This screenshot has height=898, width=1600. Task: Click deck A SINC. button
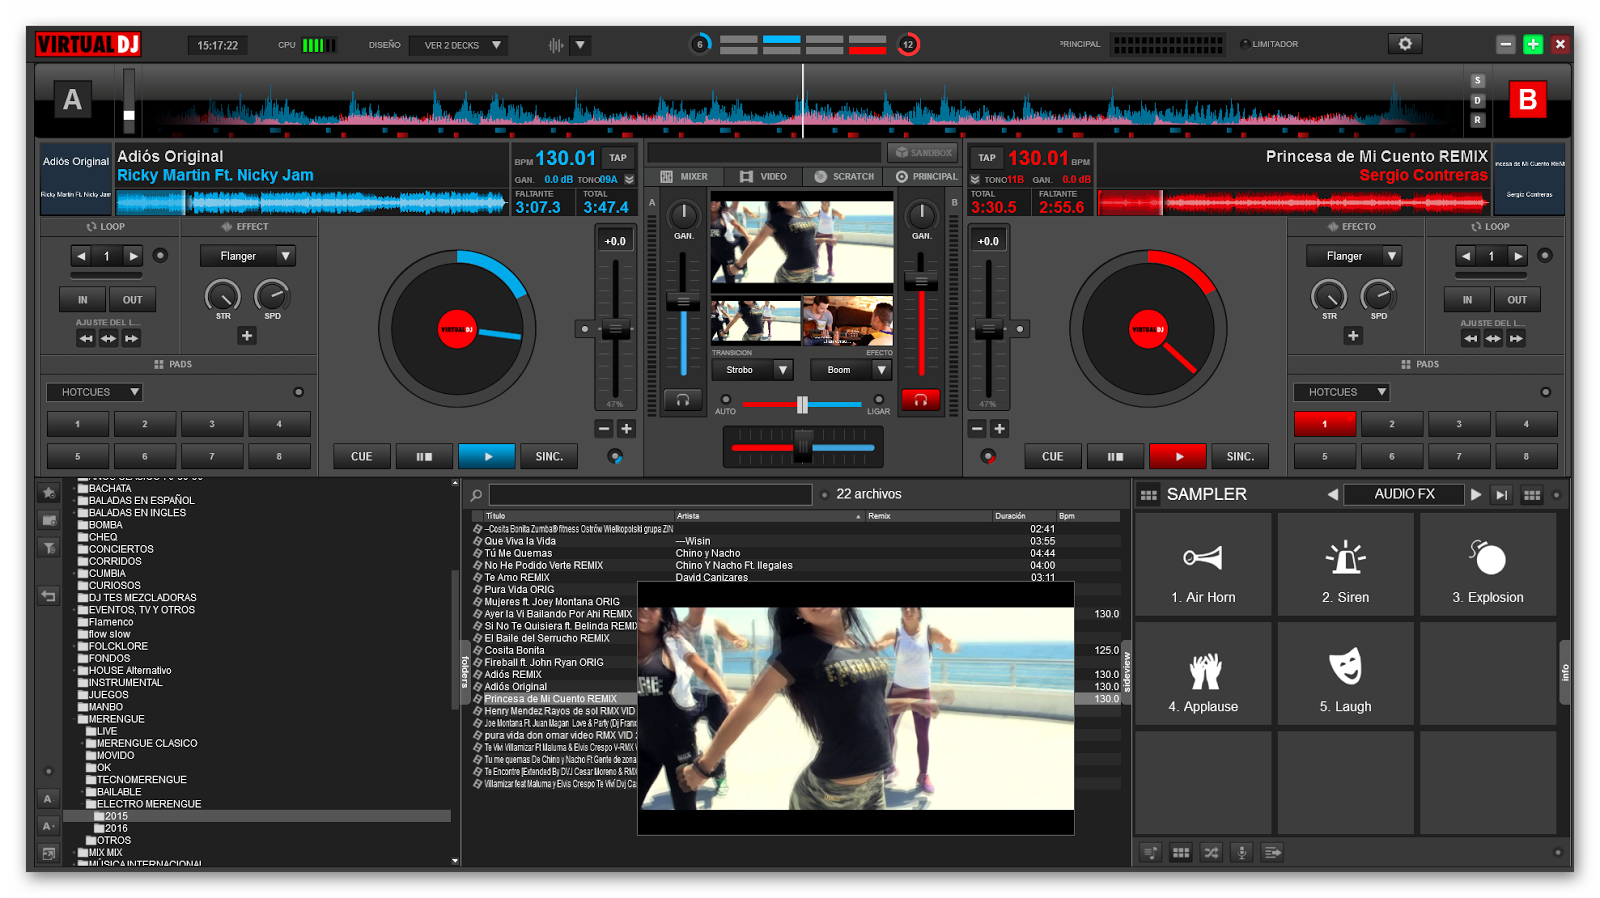pyautogui.click(x=549, y=457)
